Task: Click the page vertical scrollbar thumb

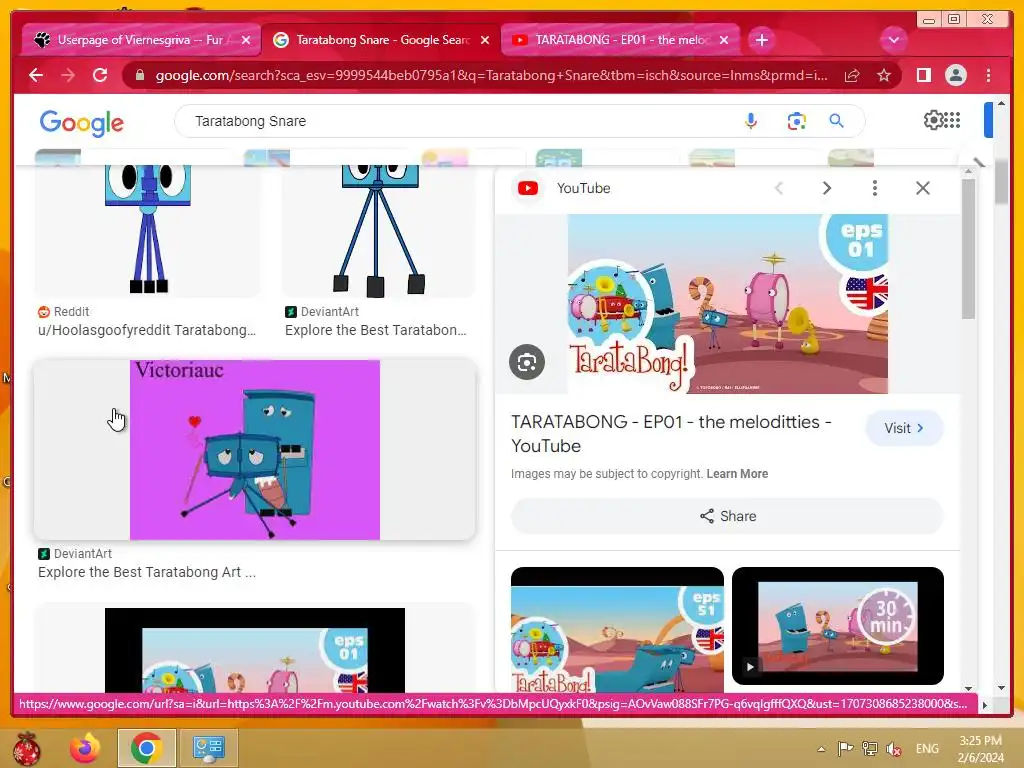Action: click(1001, 182)
